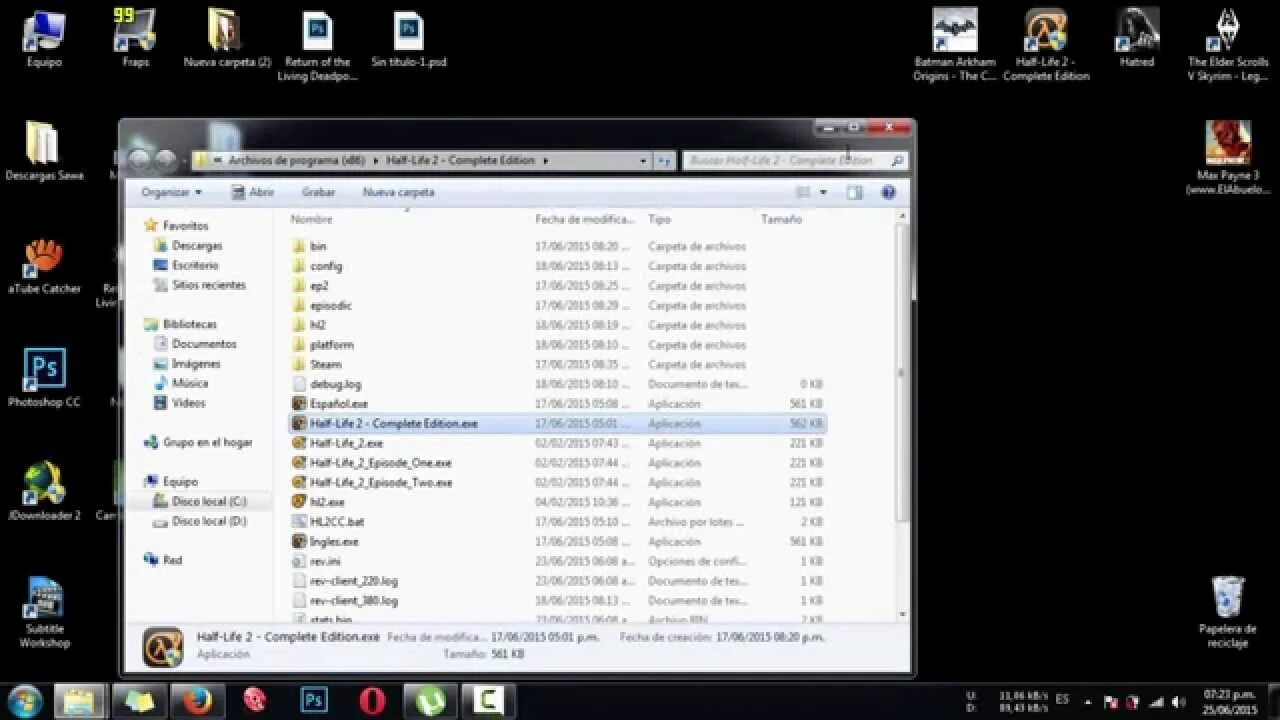Open Opera from the taskbar
The image size is (1280, 720).
pyautogui.click(x=372, y=700)
